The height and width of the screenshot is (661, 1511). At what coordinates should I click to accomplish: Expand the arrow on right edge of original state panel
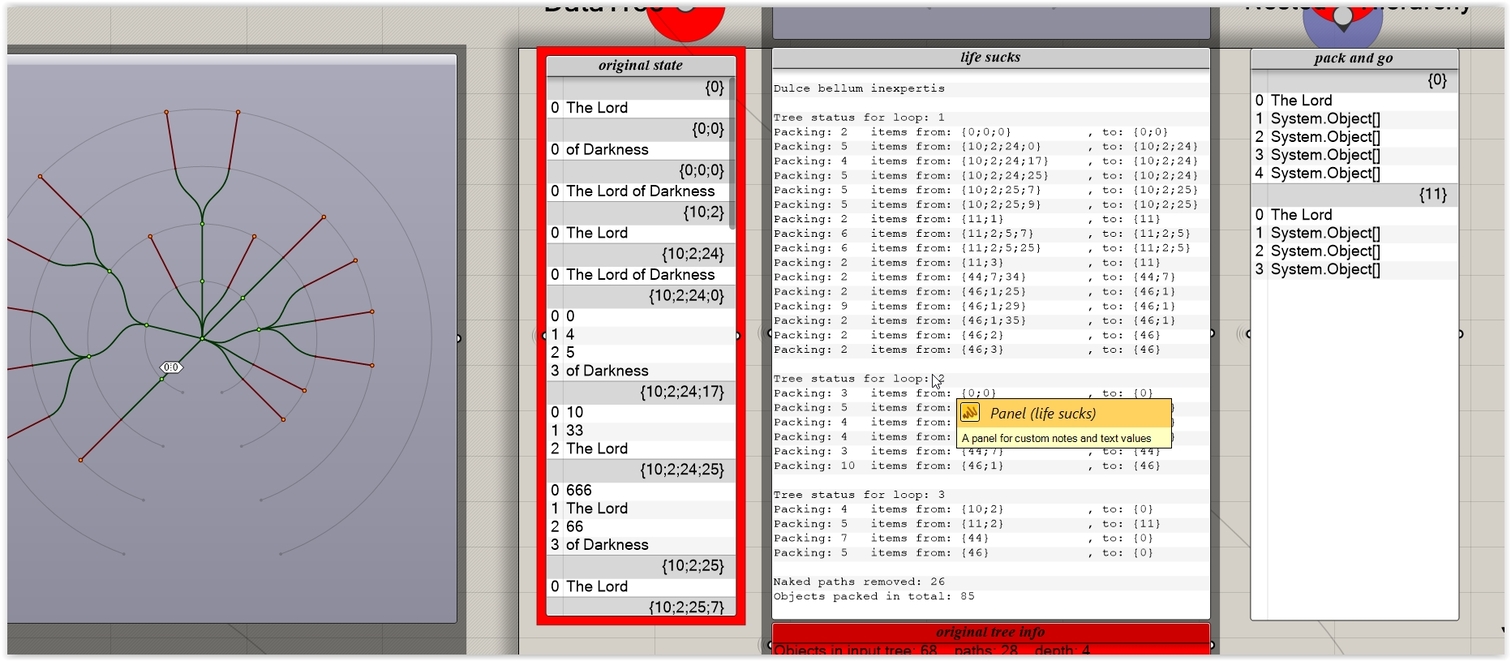pos(737,336)
